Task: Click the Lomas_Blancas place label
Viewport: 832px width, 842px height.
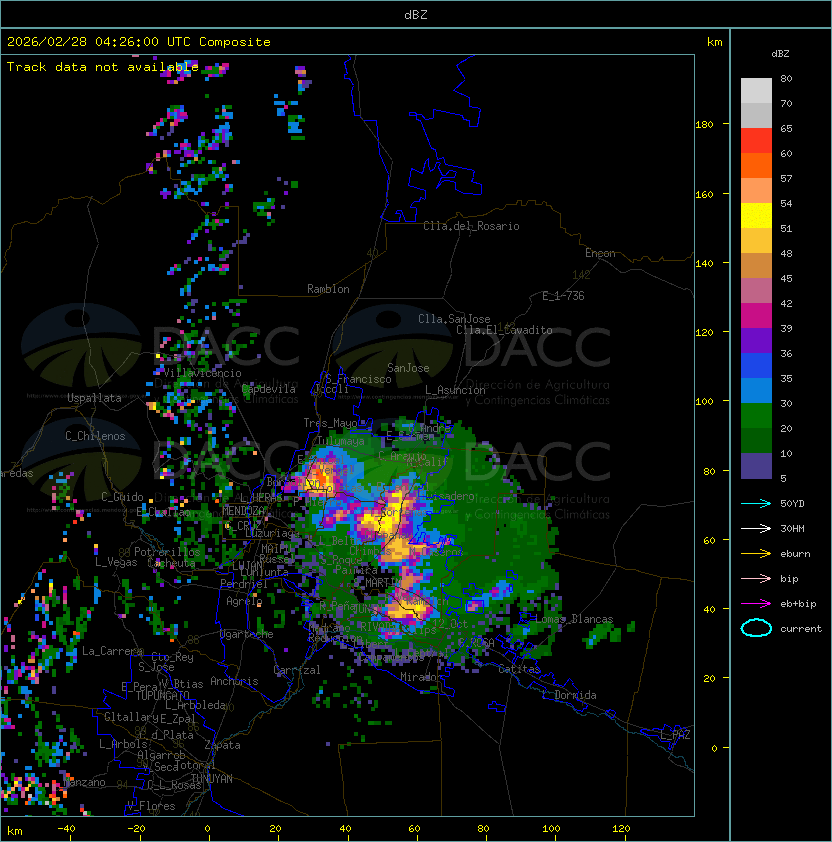Action: click(574, 619)
